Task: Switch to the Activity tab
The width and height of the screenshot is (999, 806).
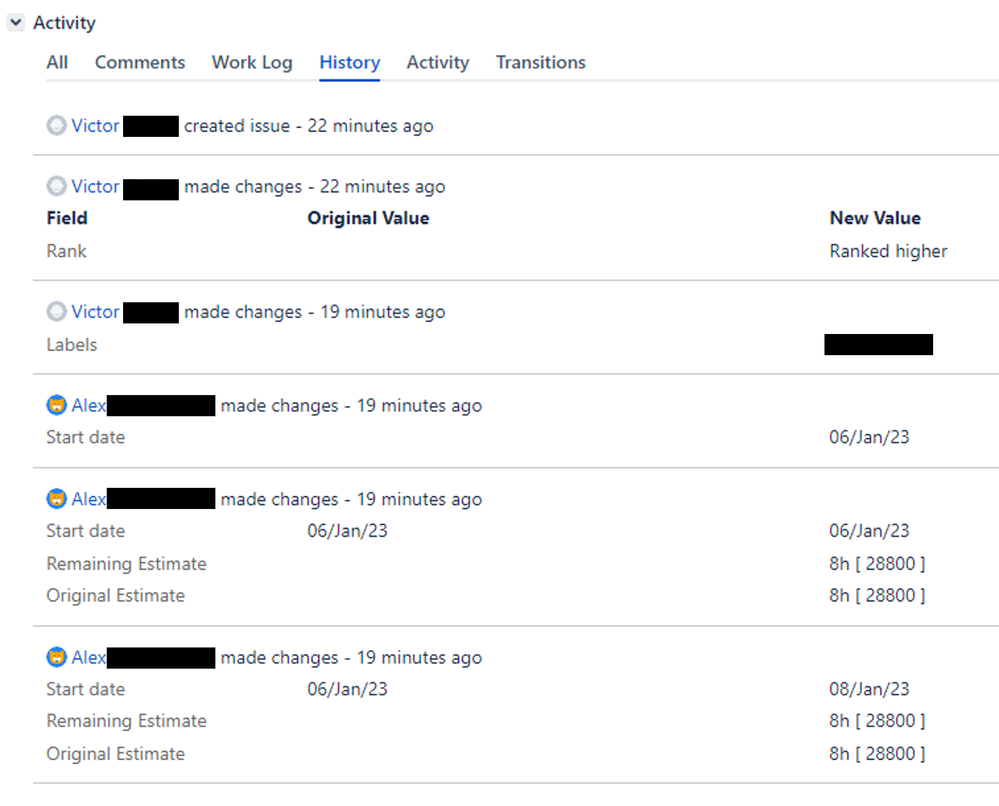Action: (x=438, y=62)
